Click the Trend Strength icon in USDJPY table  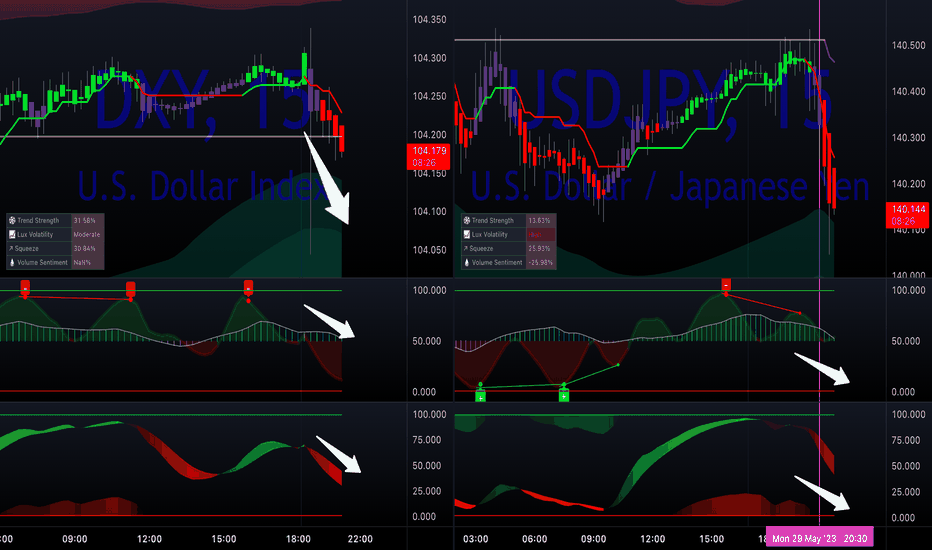click(x=467, y=221)
